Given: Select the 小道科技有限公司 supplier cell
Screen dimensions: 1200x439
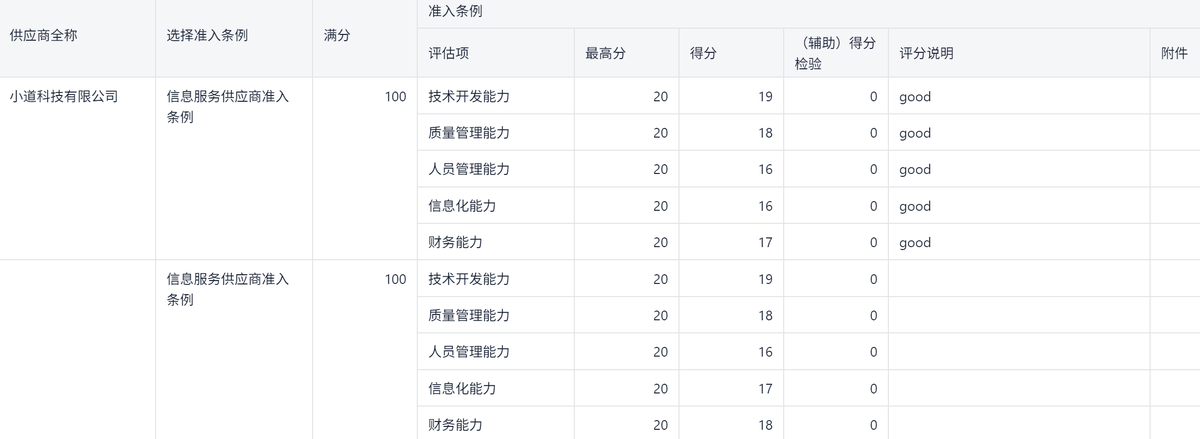Looking at the screenshot, I should [63, 97].
